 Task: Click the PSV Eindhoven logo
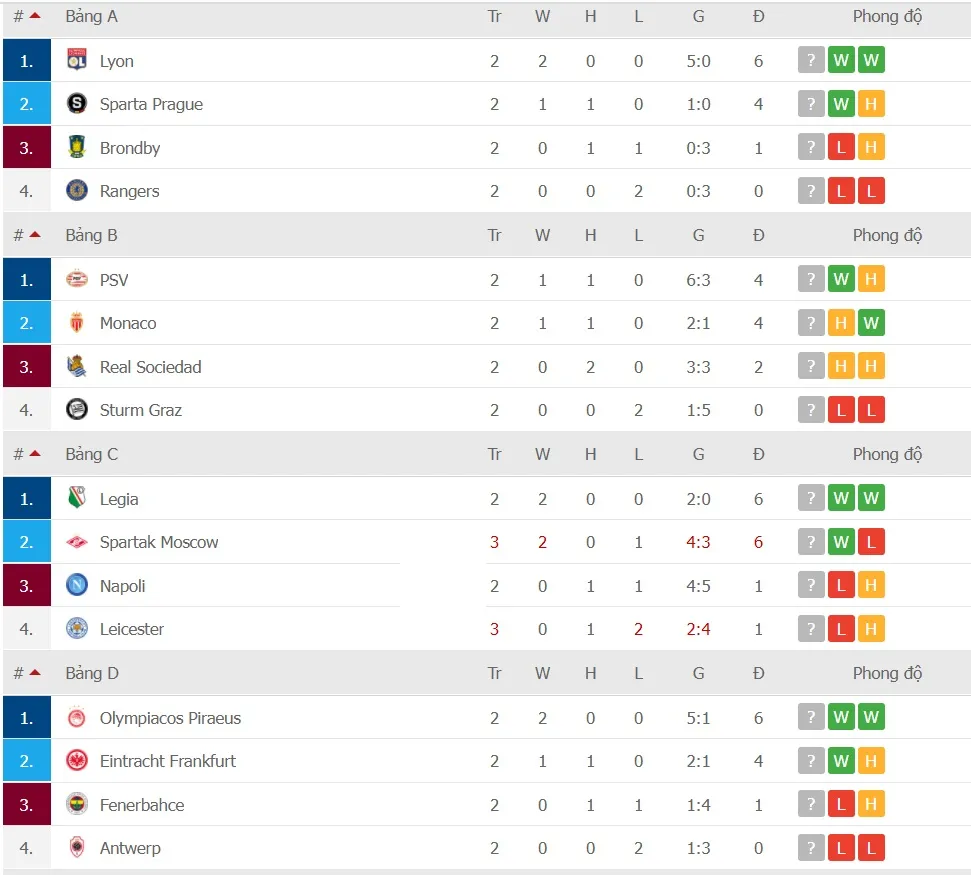pos(76,279)
